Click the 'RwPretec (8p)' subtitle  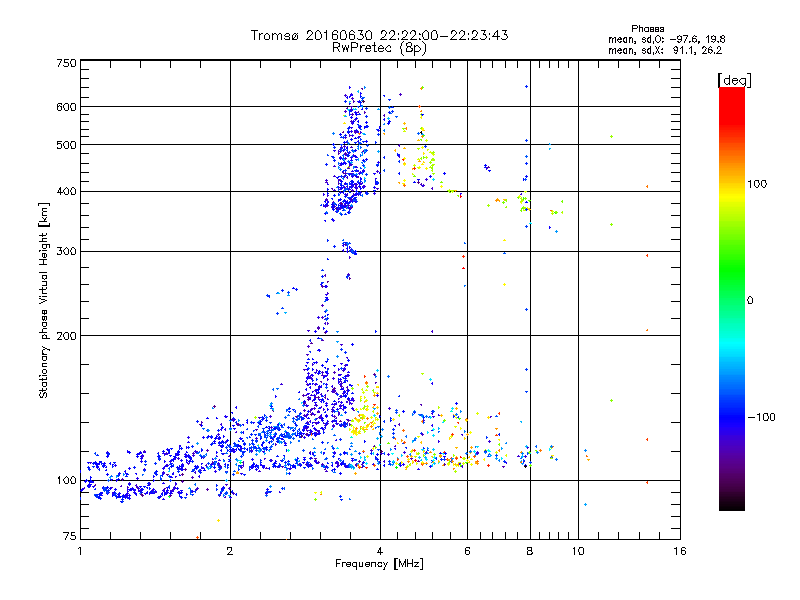point(380,48)
